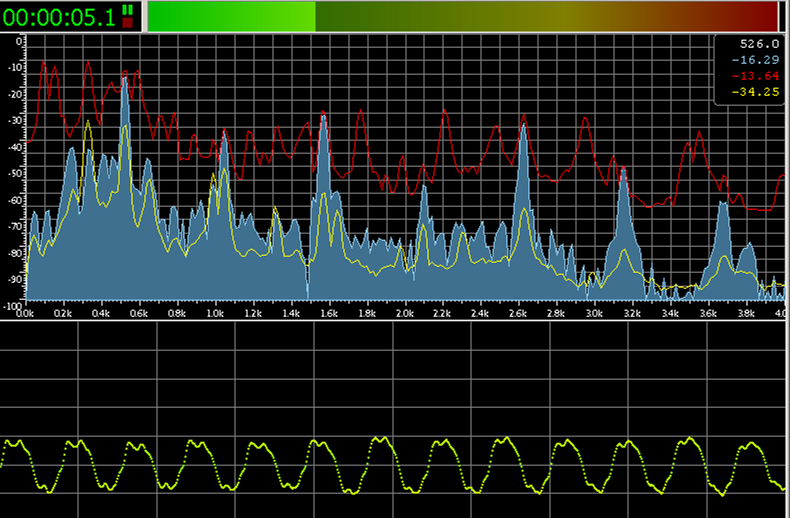Click the dark red stop square indicator
790x518 pixels.
click(x=127, y=22)
